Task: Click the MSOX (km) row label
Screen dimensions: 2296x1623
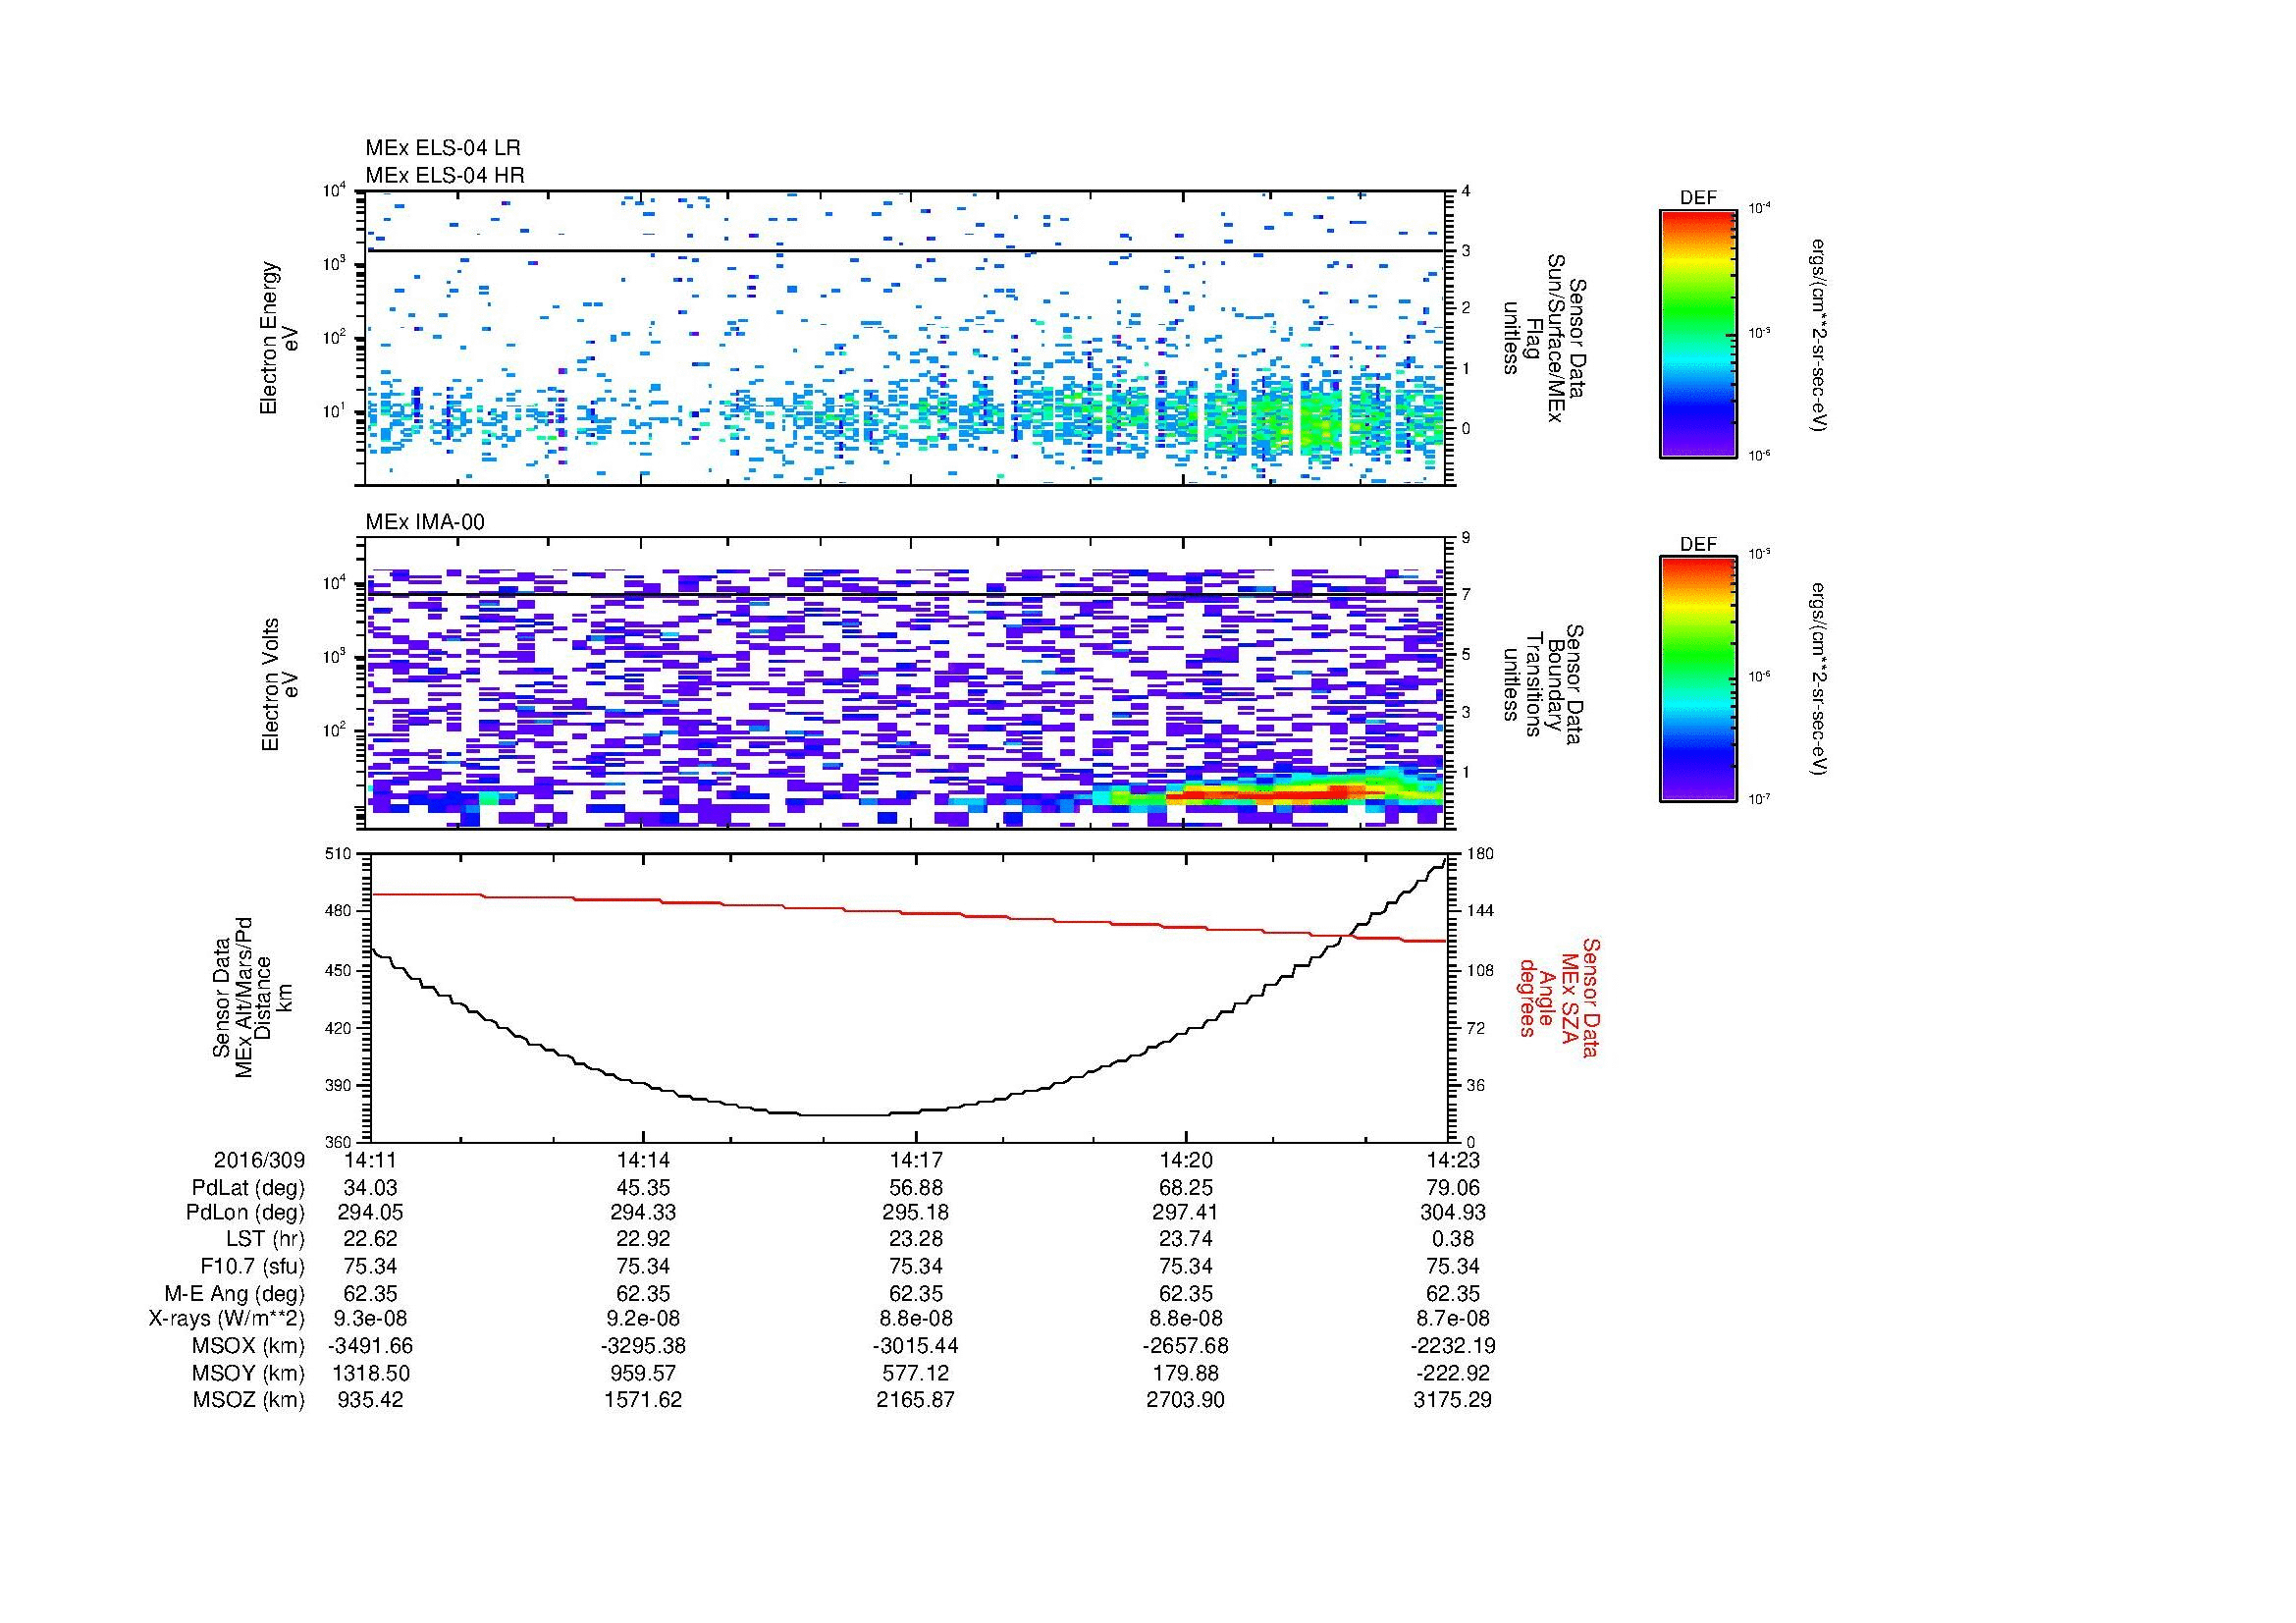Action: click(249, 1346)
